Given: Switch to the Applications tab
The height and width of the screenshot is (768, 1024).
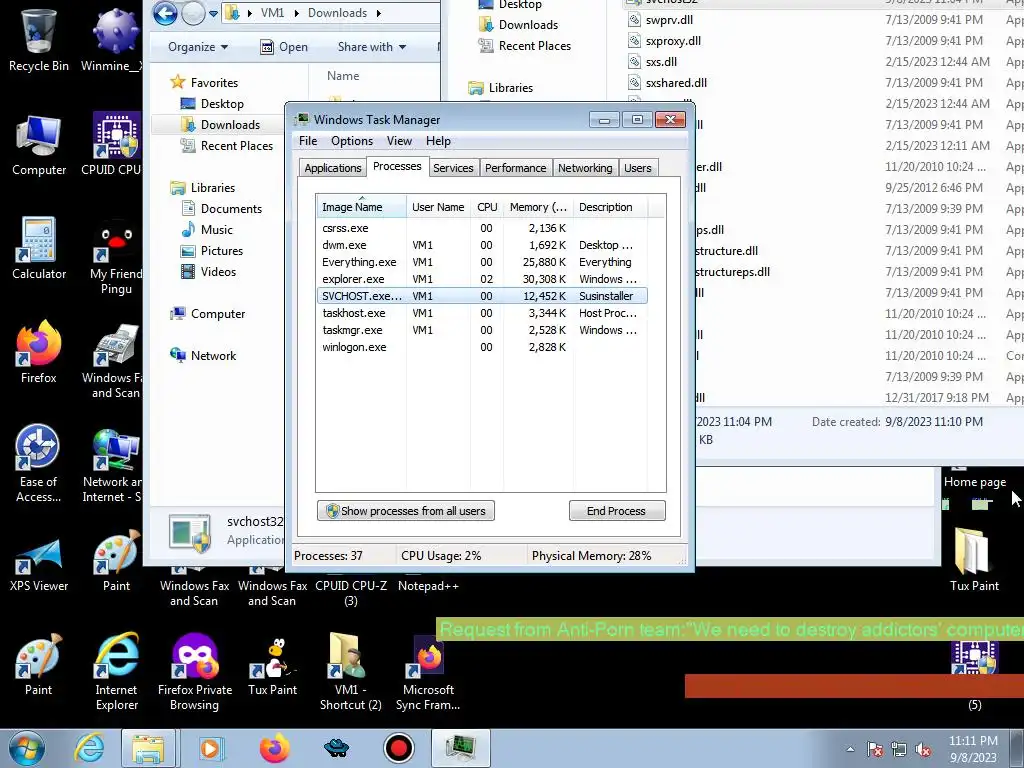Looking at the screenshot, I should pos(332,168).
